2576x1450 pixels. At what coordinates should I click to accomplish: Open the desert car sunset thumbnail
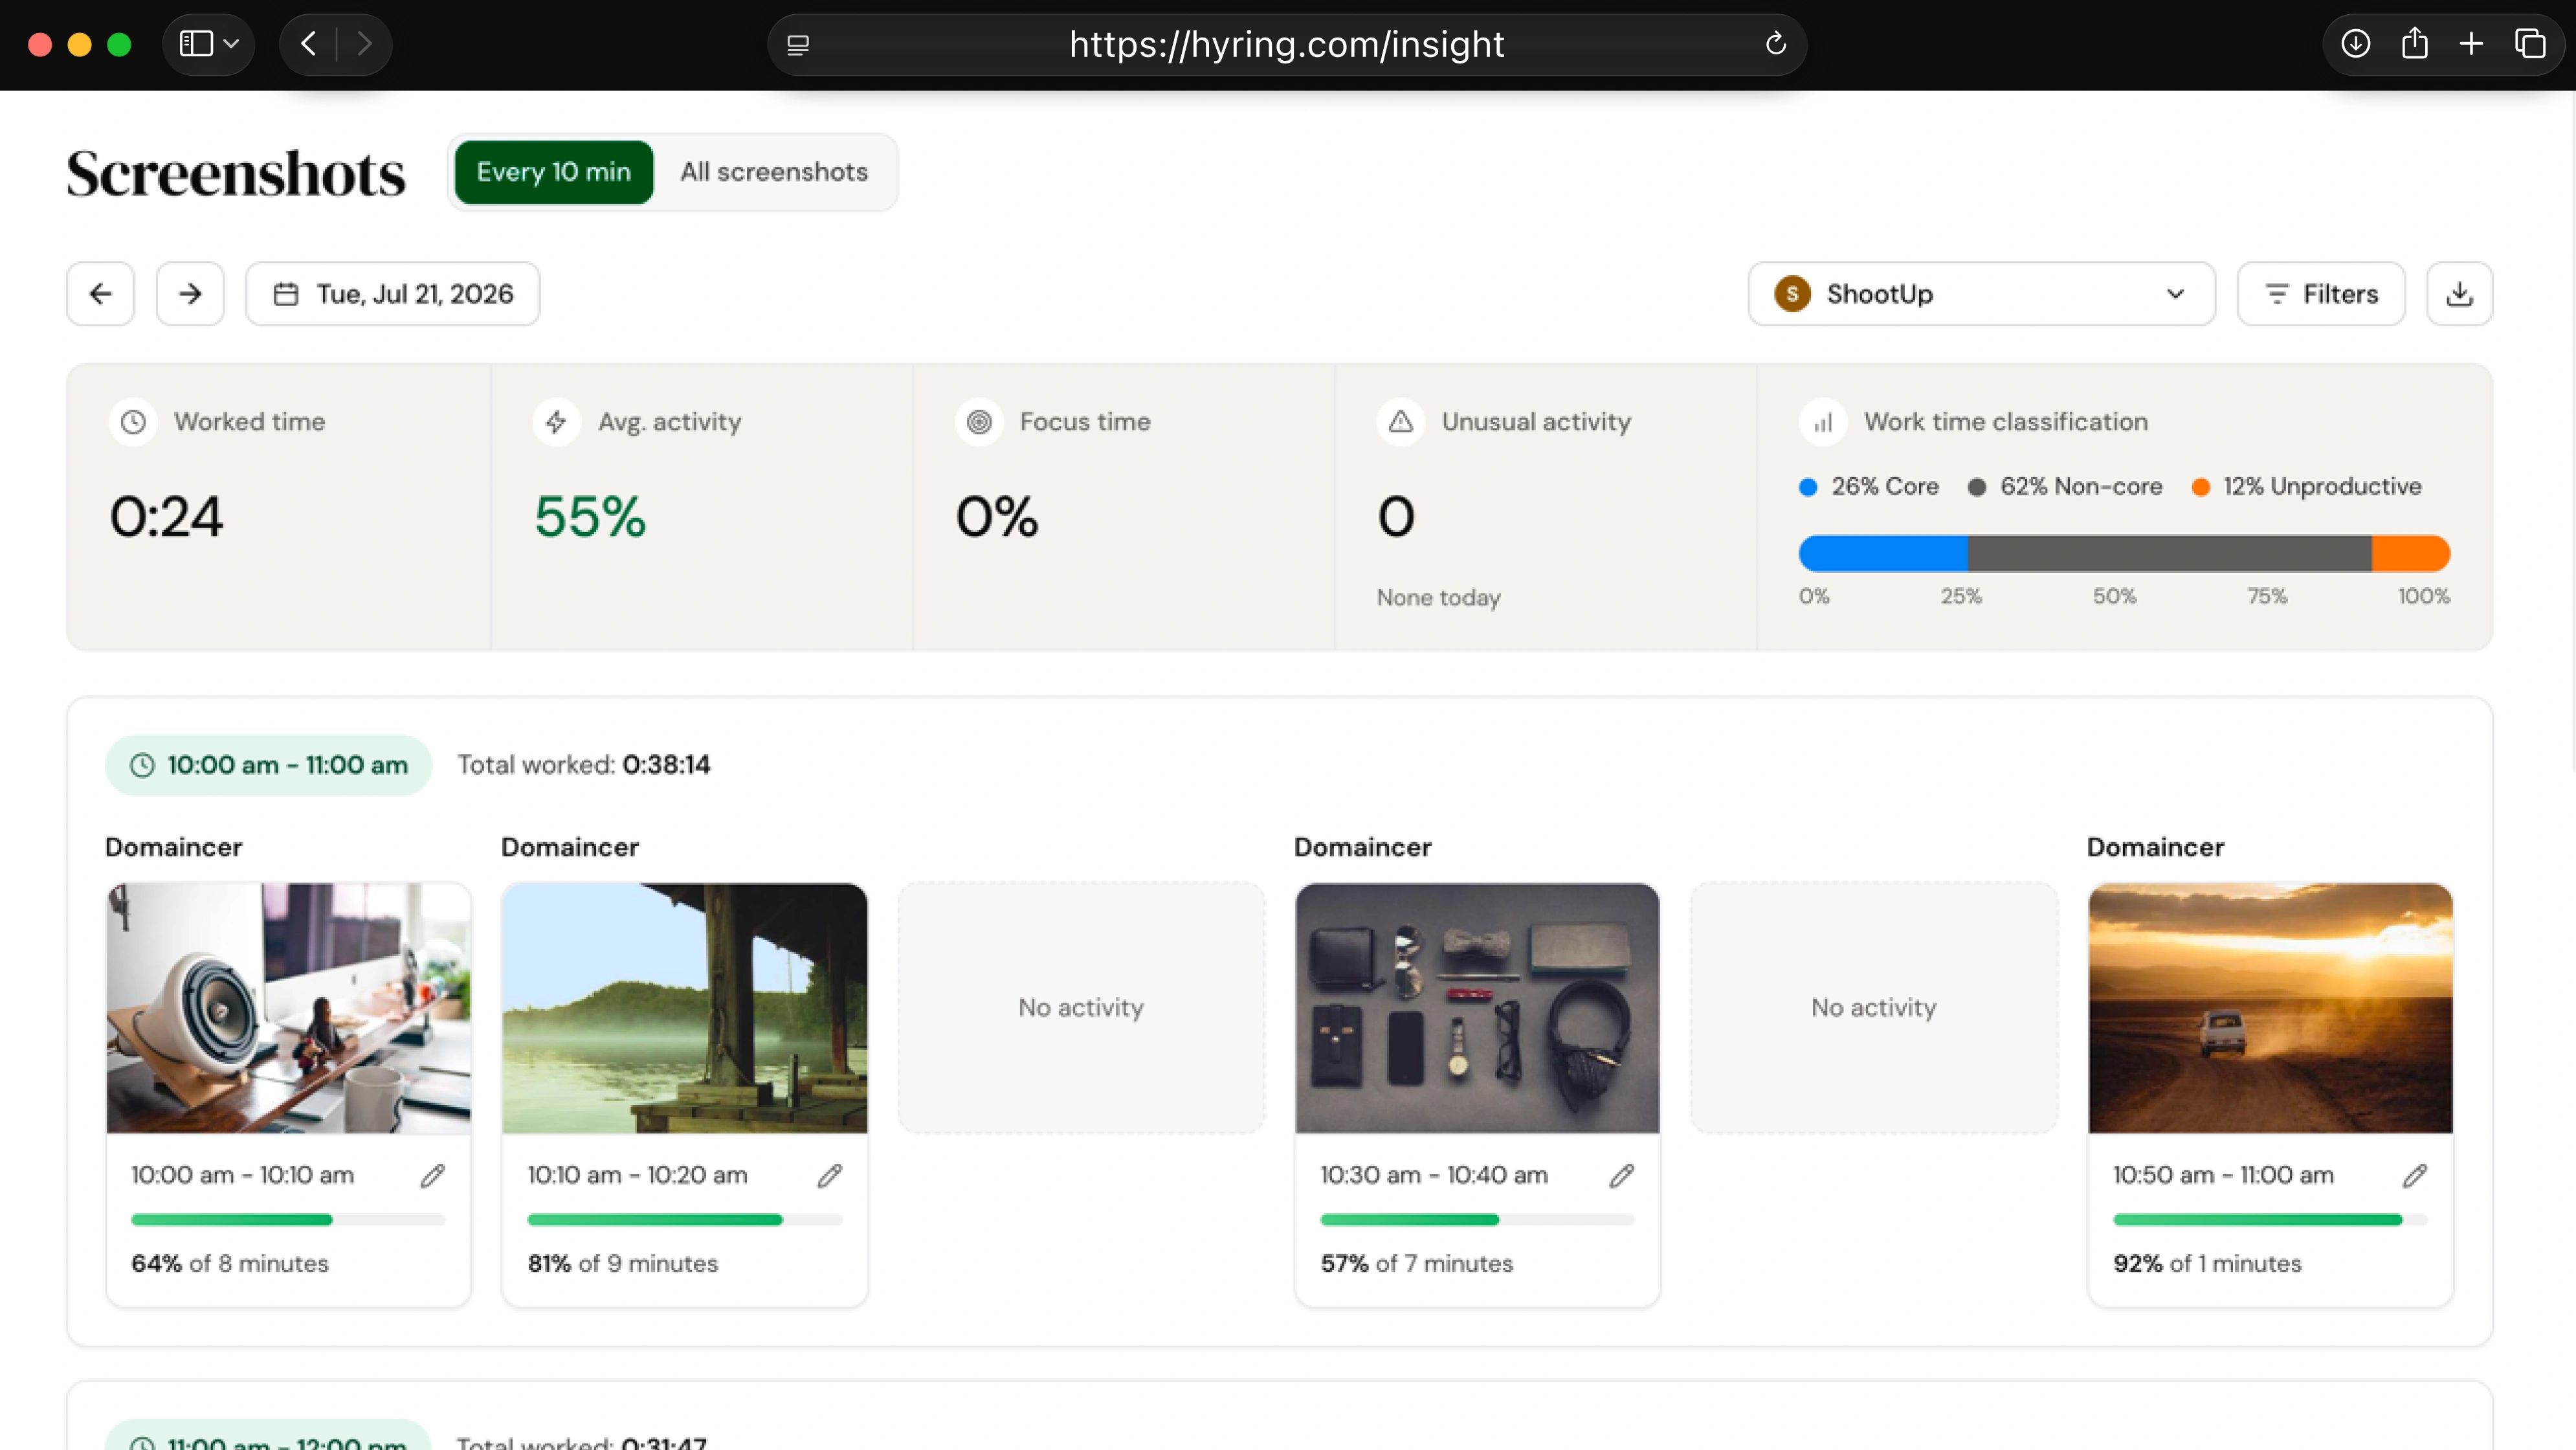pyautogui.click(x=2270, y=1008)
